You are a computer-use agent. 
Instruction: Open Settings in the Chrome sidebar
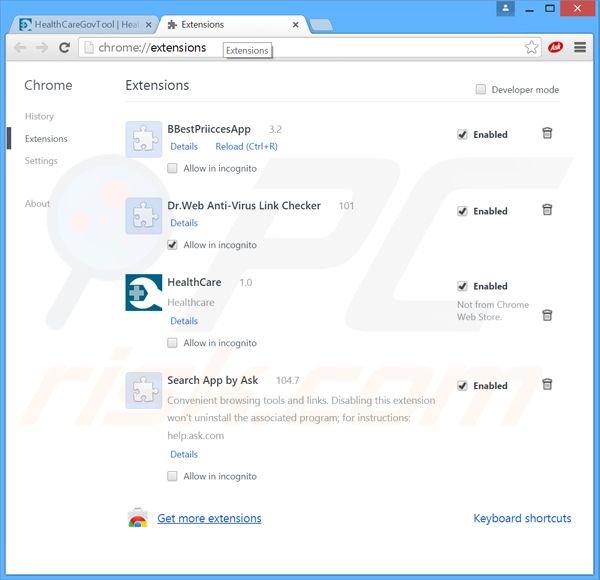pyautogui.click(x=41, y=161)
